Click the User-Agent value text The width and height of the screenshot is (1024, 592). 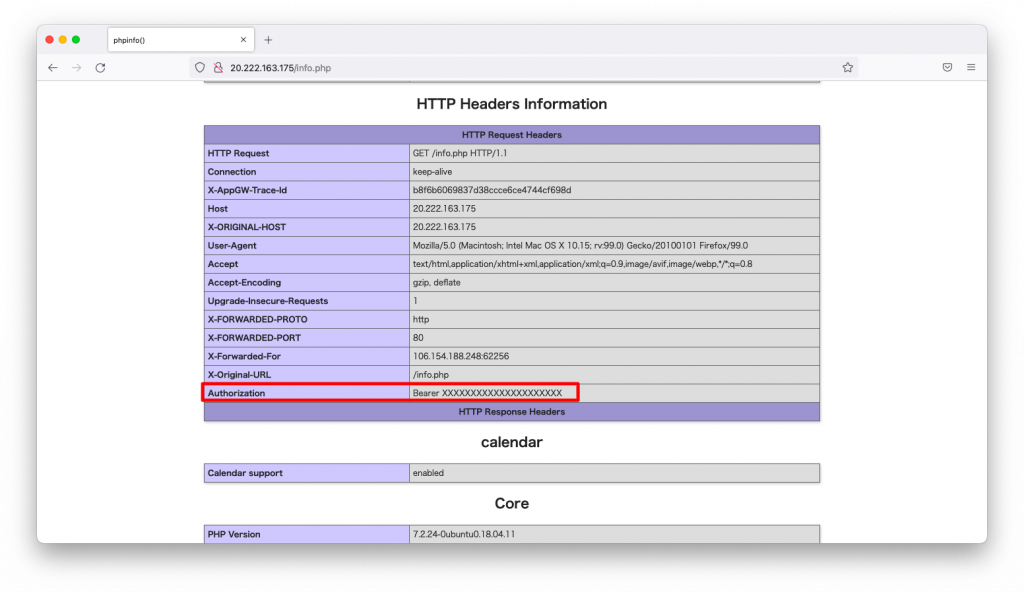tap(580, 246)
